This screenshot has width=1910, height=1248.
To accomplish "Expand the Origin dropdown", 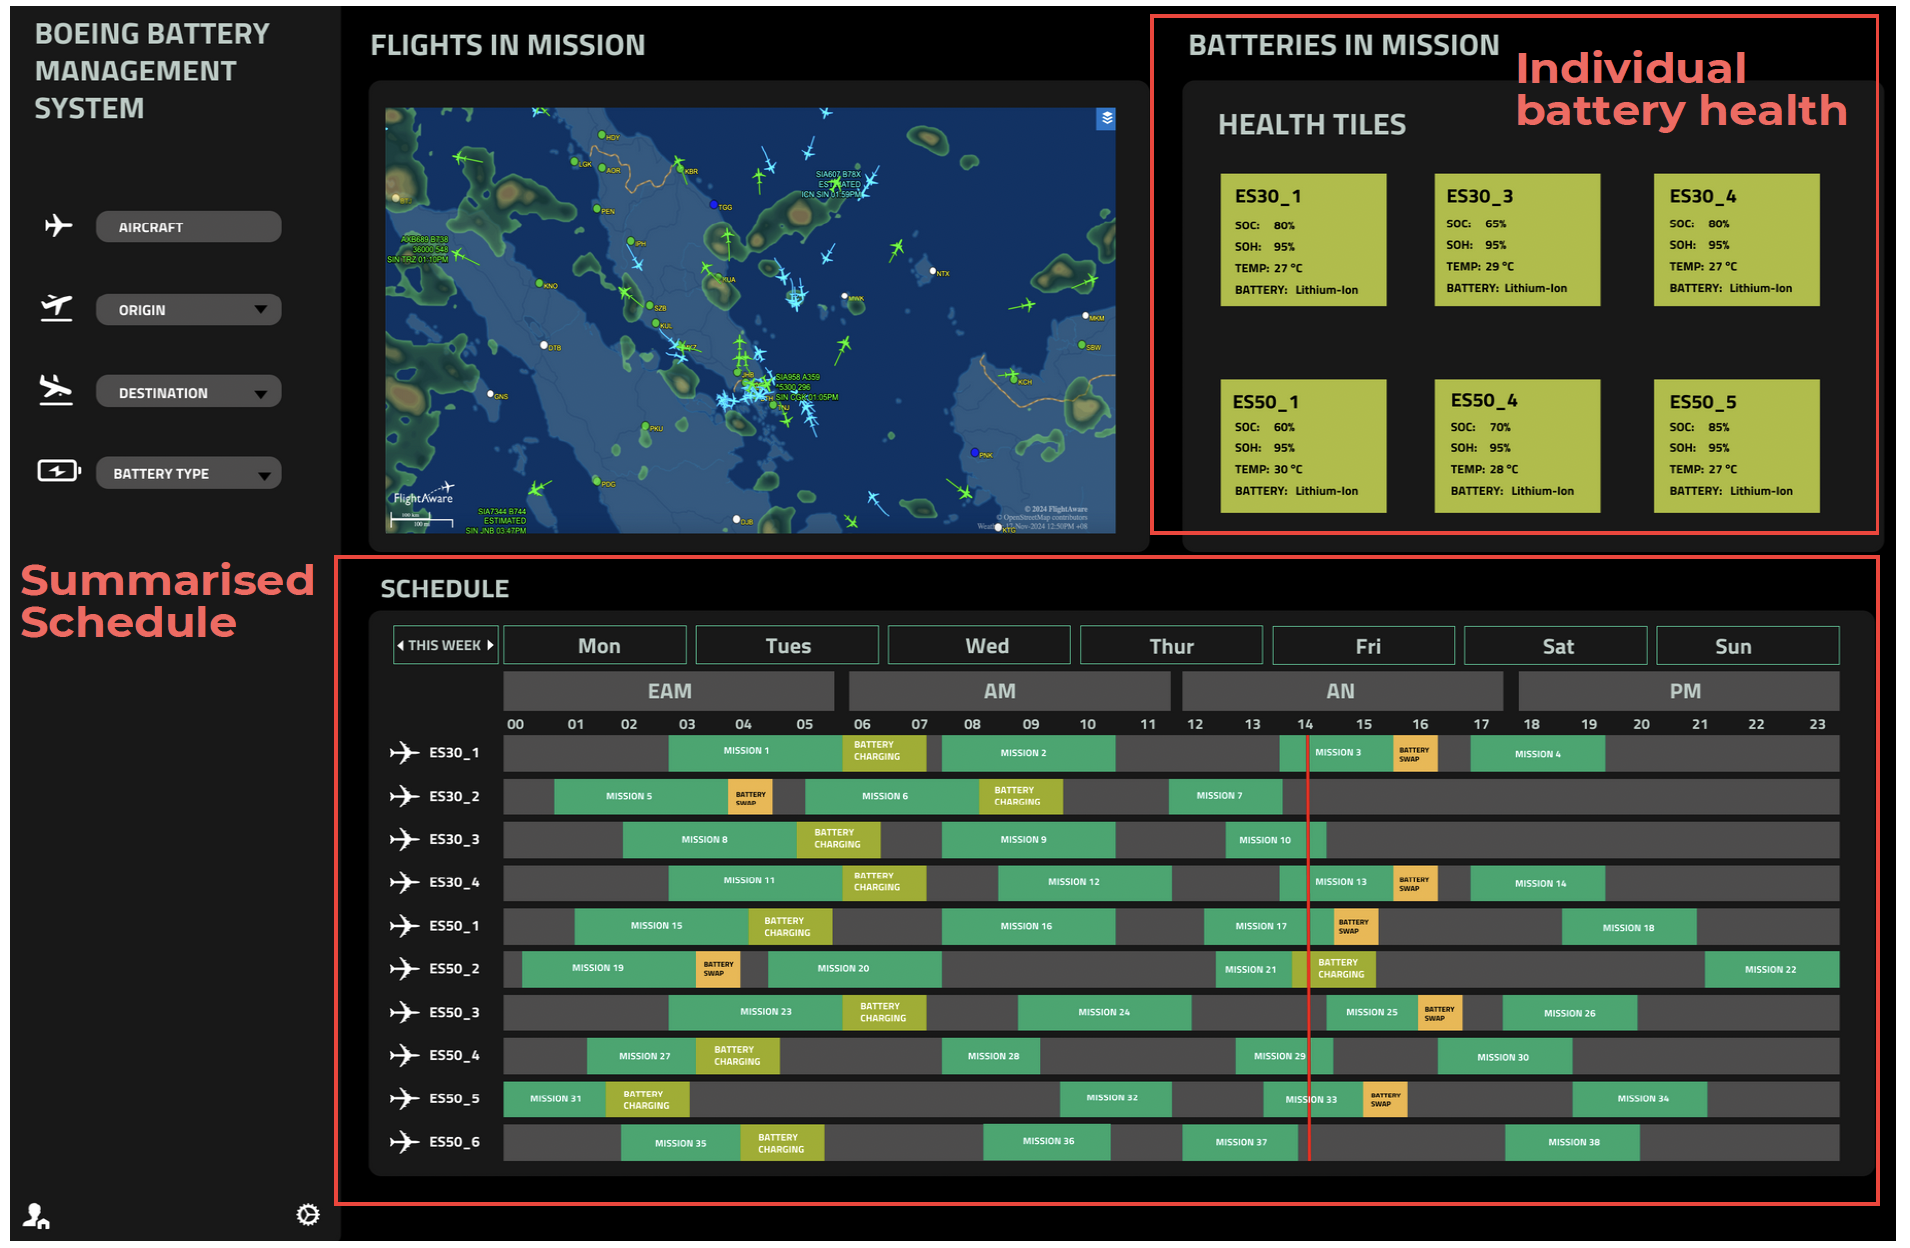I will coord(261,310).
